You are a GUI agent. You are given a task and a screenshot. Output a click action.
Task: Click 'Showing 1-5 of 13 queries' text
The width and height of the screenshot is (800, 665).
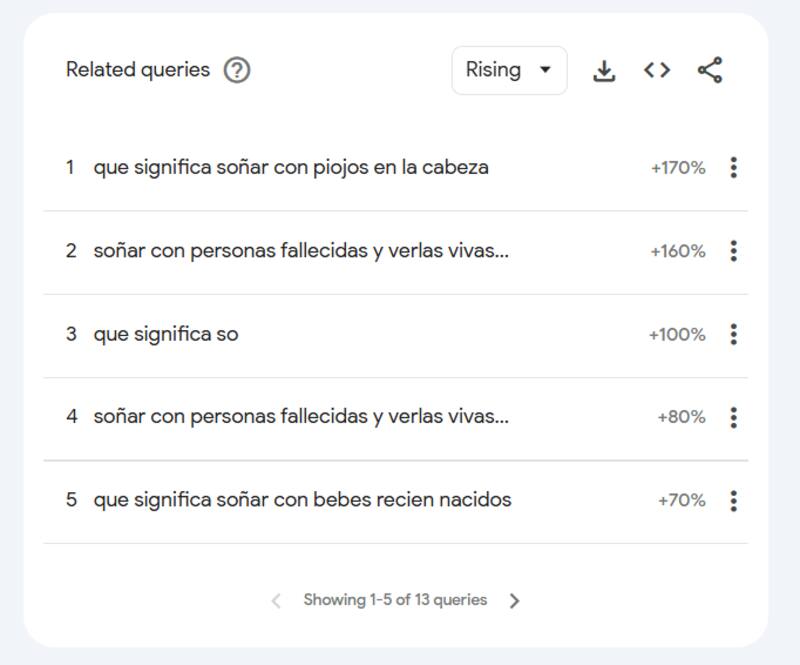click(395, 601)
